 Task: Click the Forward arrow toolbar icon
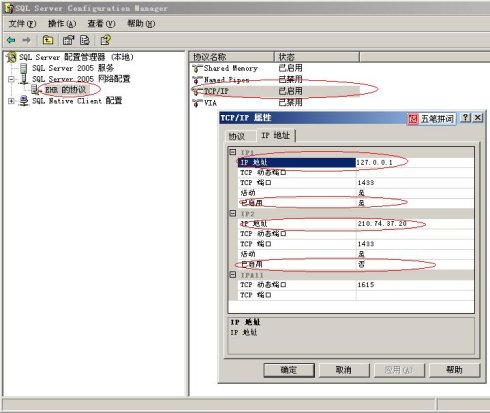[x=26, y=40]
